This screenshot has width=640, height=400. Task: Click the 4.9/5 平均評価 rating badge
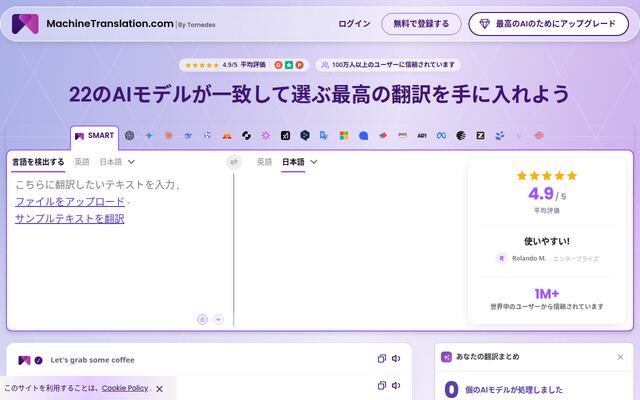coord(244,65)
